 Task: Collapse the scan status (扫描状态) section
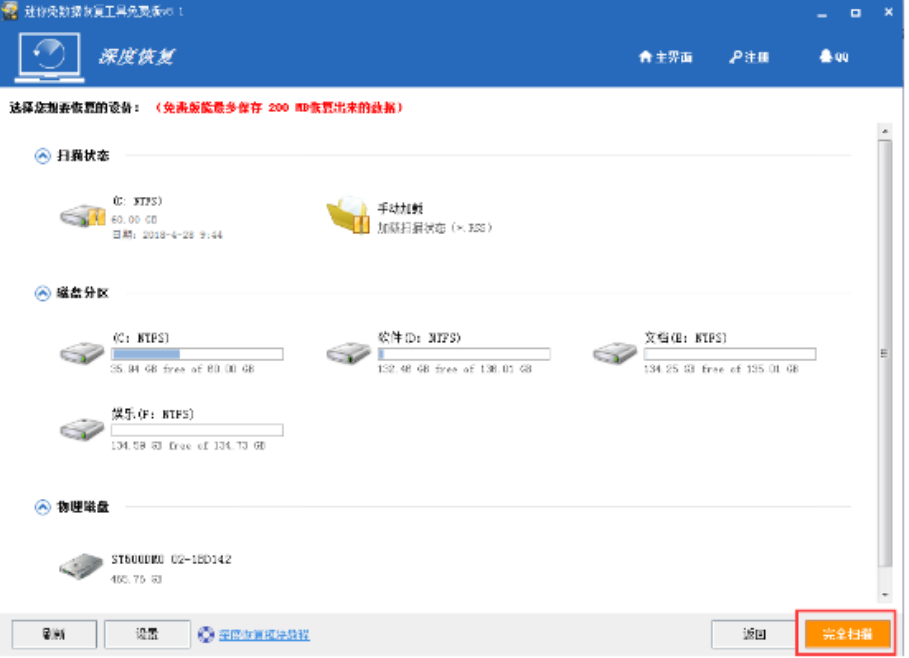(x=42, y=156)
